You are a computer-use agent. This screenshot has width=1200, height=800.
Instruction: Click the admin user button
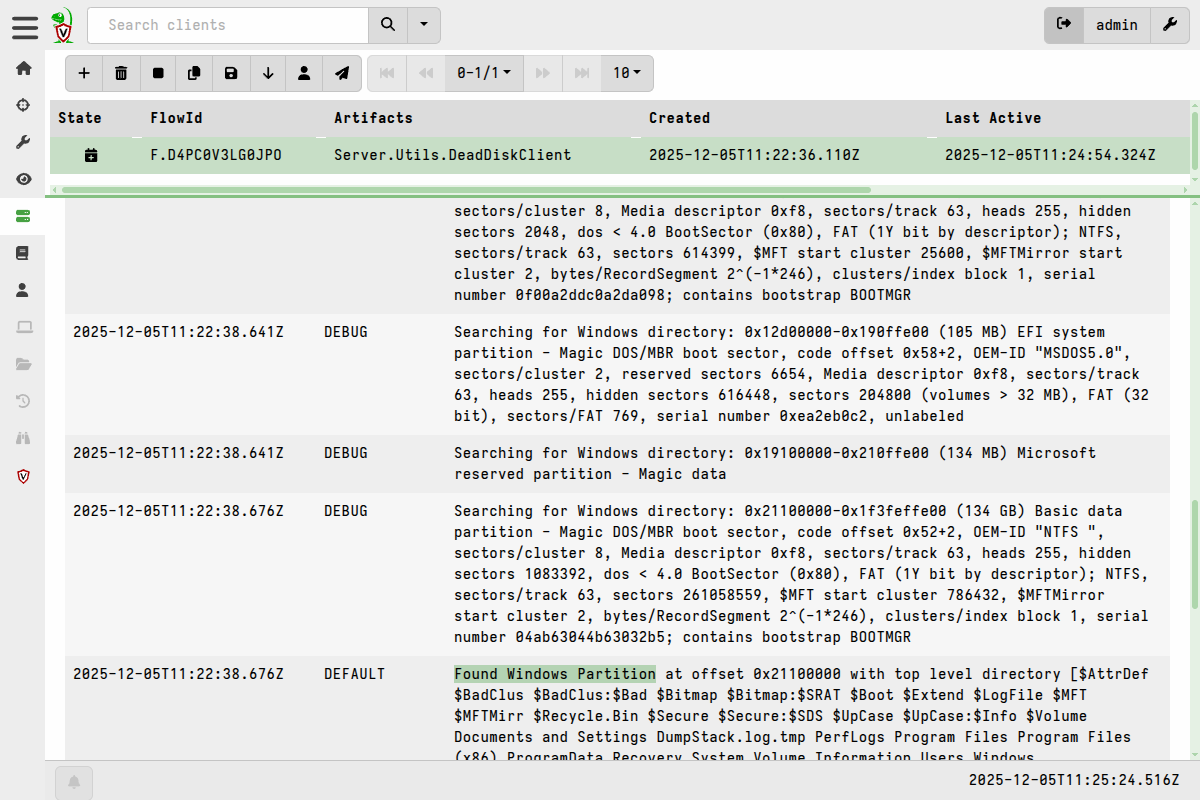pos(1117,25)
